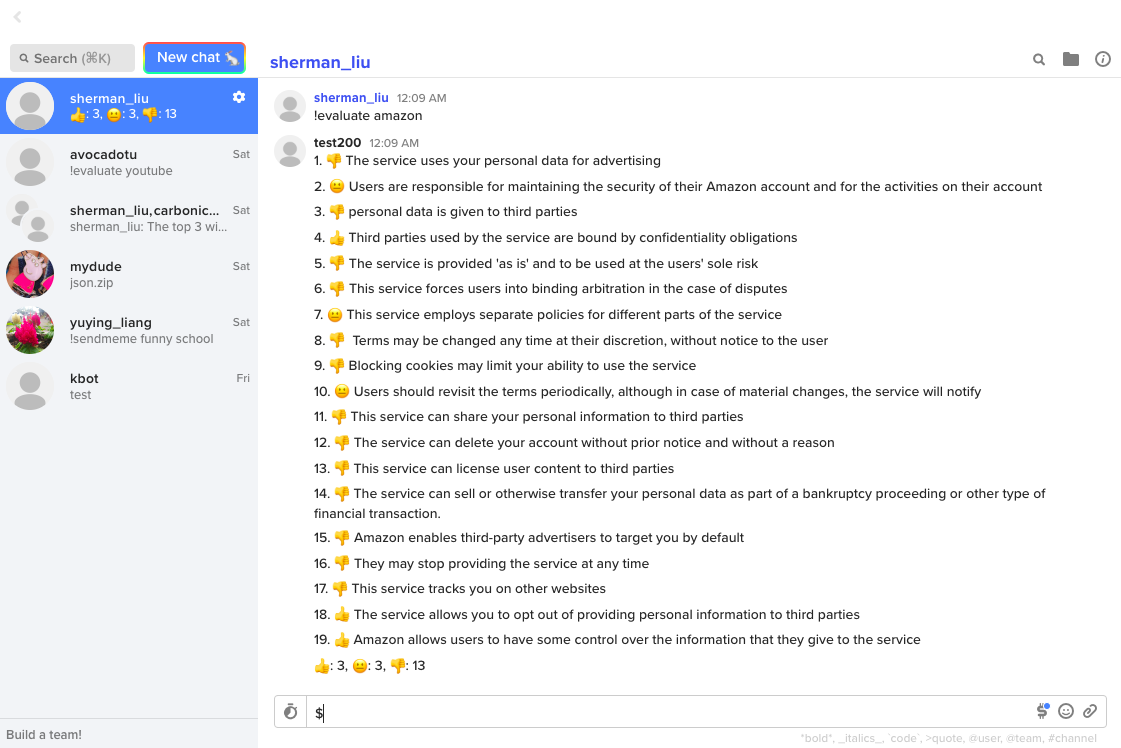1121x748 pixels.
Task: Focus the Search field in sidebar
Action: (72, 58)
